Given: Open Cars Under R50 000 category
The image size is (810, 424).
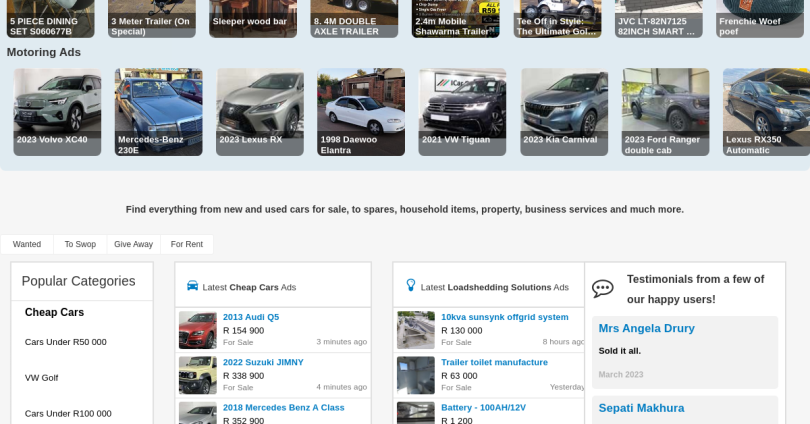Looking at the screenshot, I should click(x=66, y=342).
